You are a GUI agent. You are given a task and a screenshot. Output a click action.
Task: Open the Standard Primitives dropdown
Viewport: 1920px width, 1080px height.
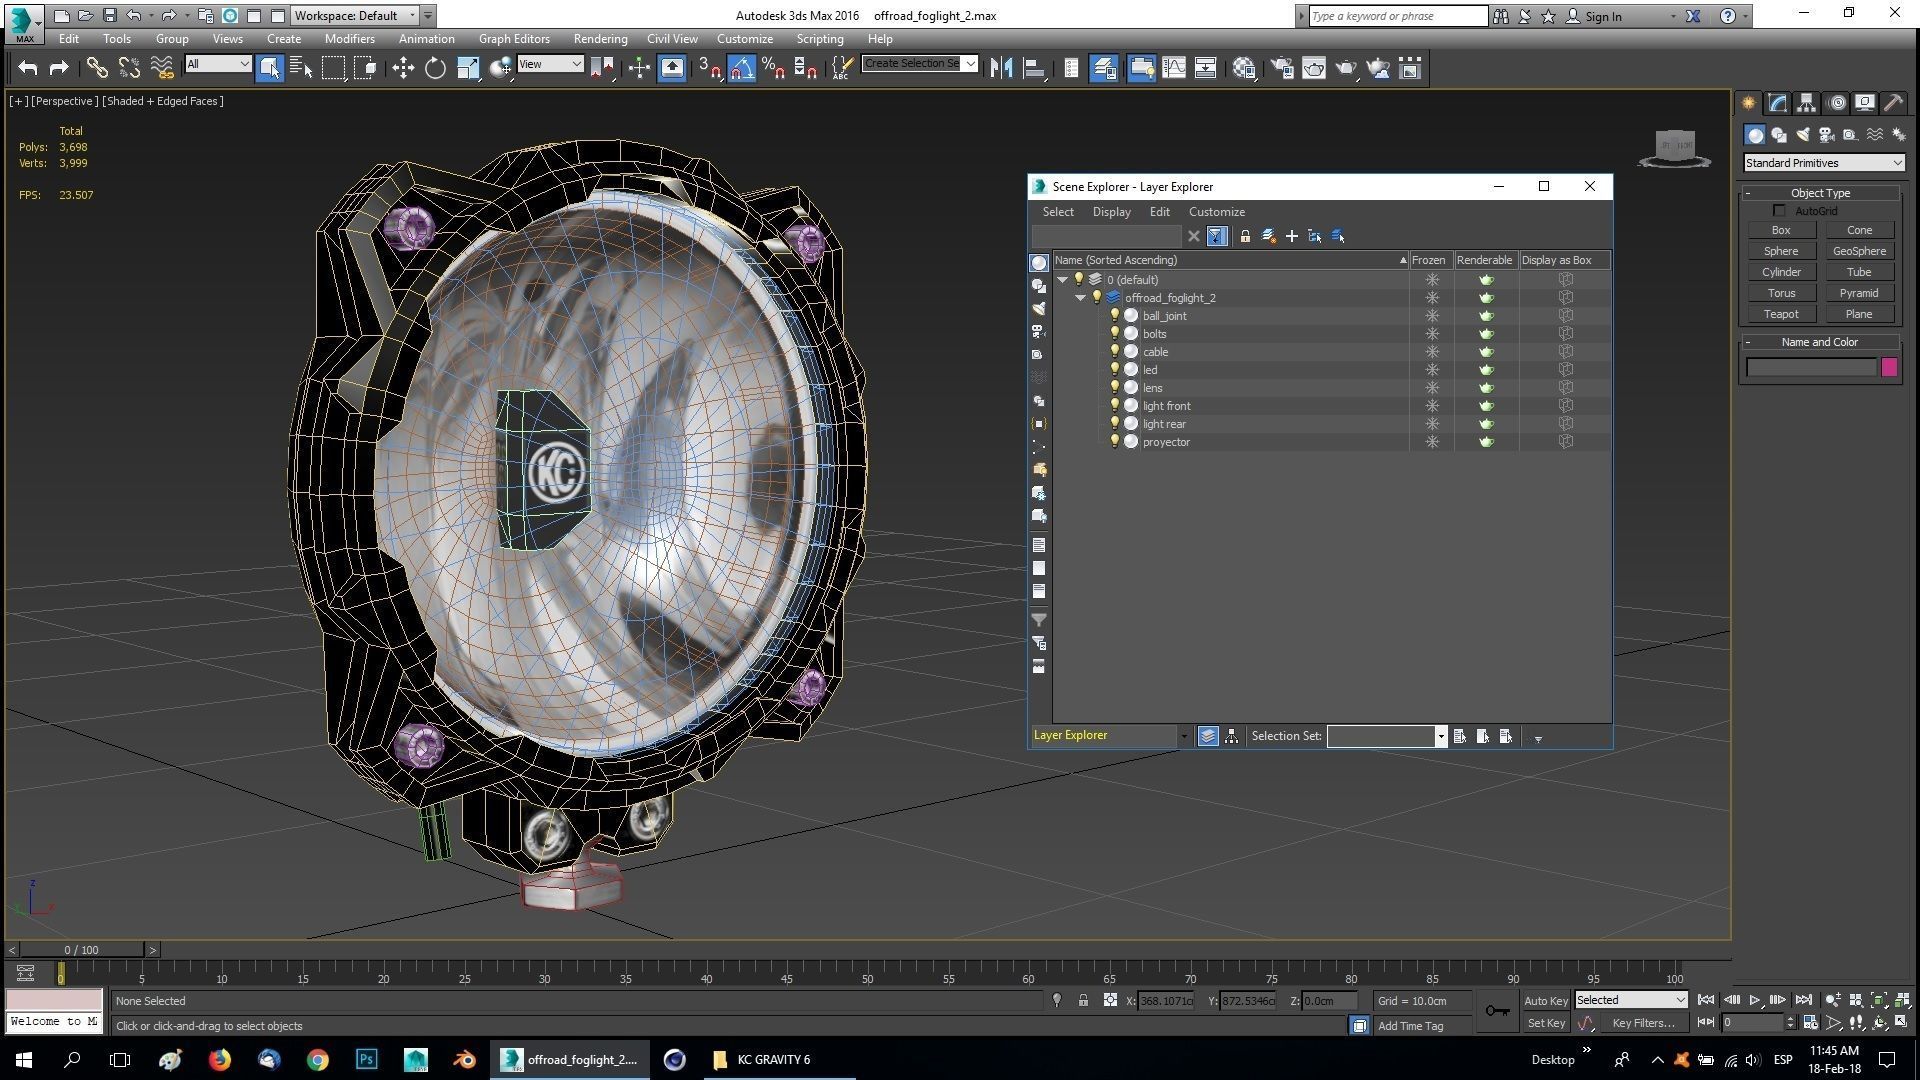(1824, 163)
